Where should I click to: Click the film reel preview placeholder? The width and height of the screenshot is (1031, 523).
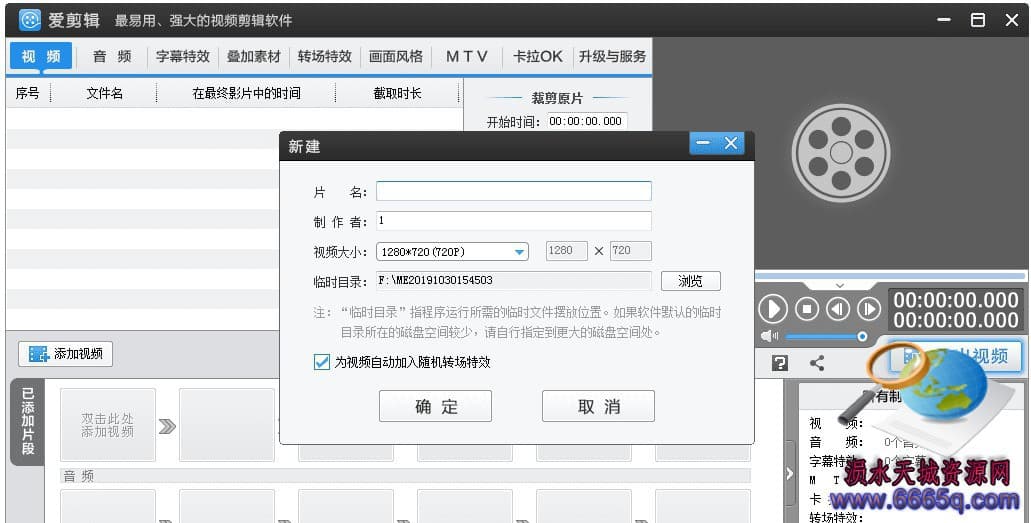[841, 153]
